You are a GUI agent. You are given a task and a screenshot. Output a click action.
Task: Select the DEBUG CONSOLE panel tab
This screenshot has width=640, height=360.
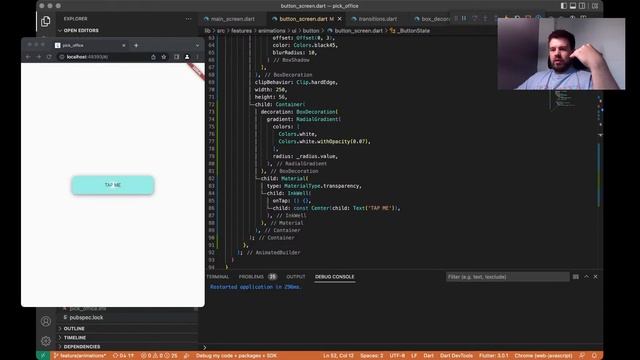click(335, 277)
